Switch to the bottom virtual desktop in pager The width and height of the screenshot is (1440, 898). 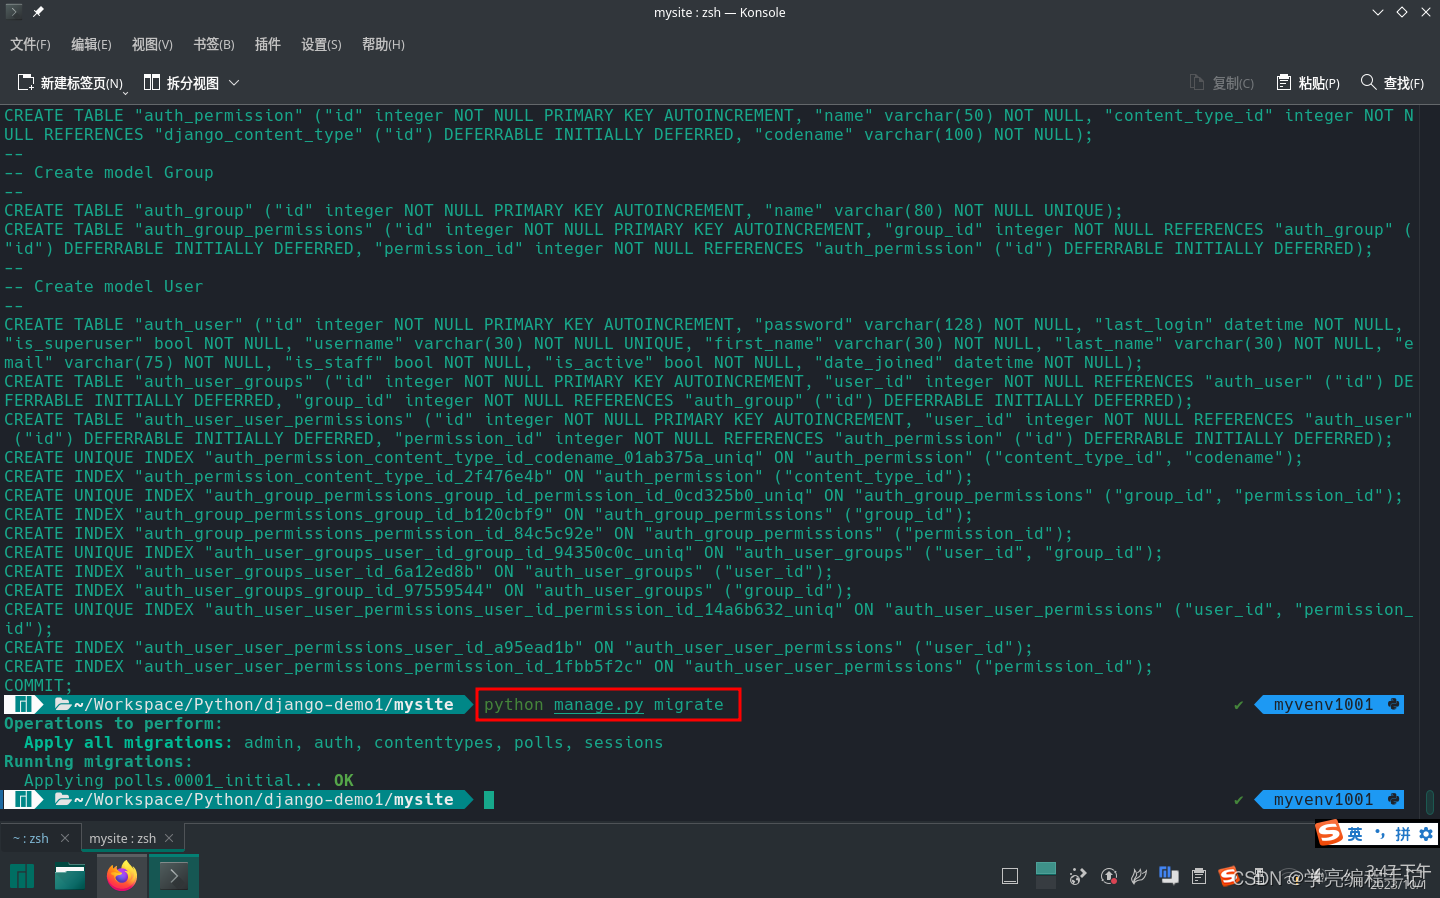click(x=1046, y=884)
